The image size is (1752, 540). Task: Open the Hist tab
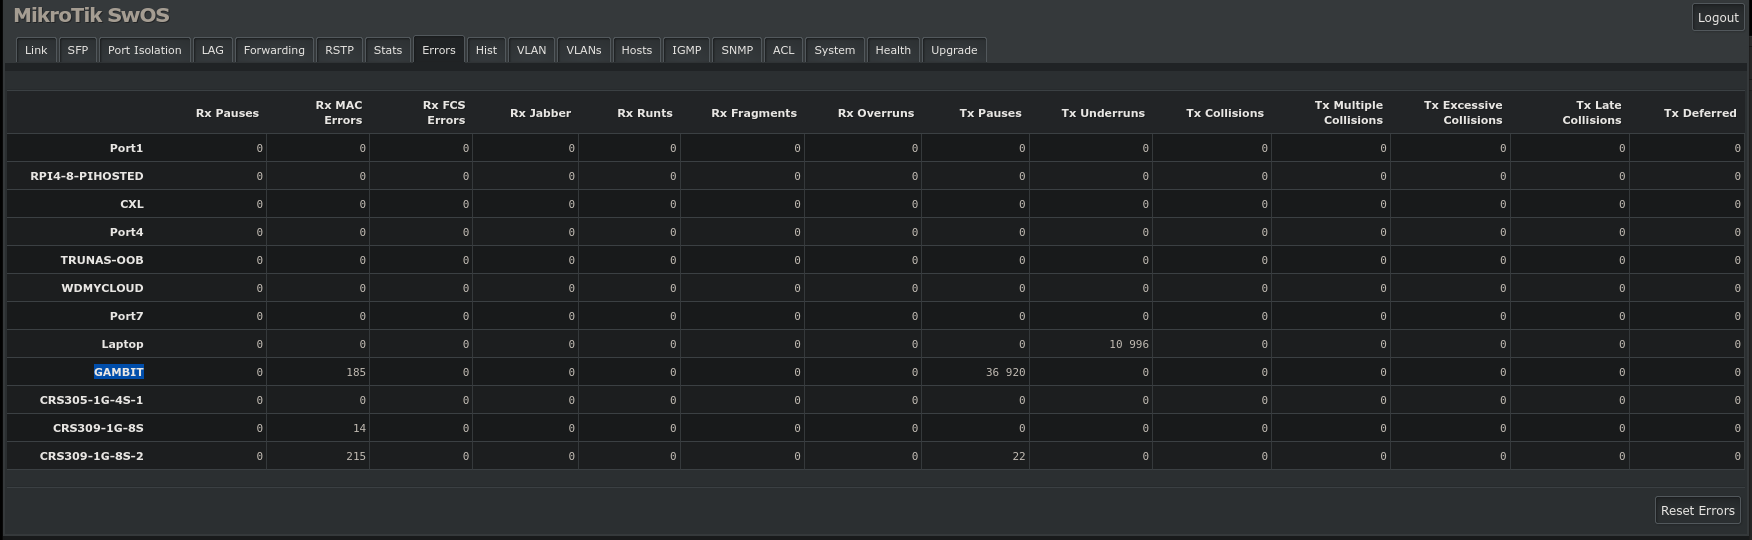486,50
